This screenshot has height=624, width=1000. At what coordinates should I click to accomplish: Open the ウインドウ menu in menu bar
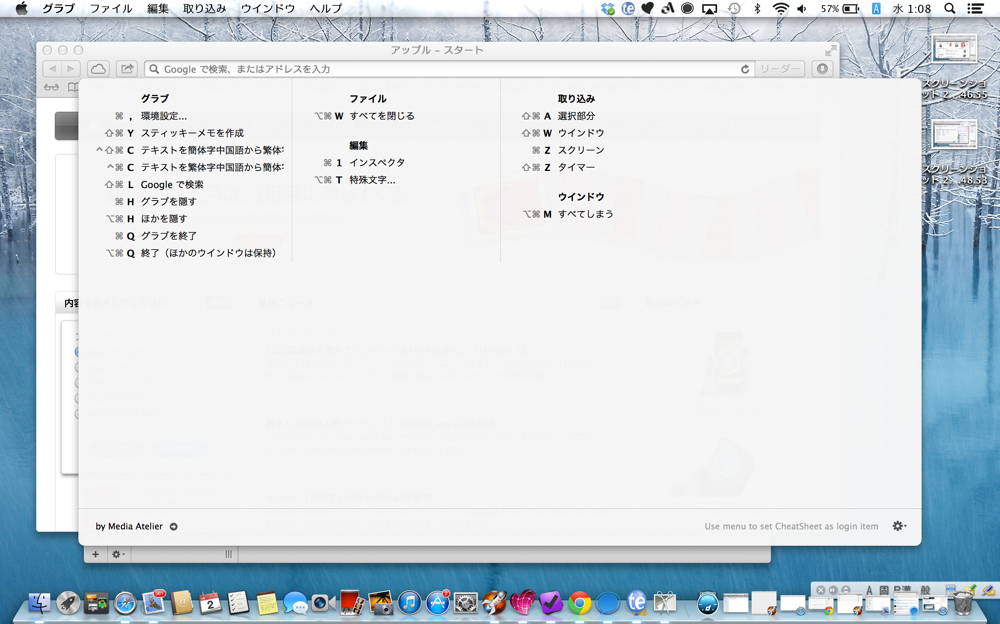[x=268, y=8]
